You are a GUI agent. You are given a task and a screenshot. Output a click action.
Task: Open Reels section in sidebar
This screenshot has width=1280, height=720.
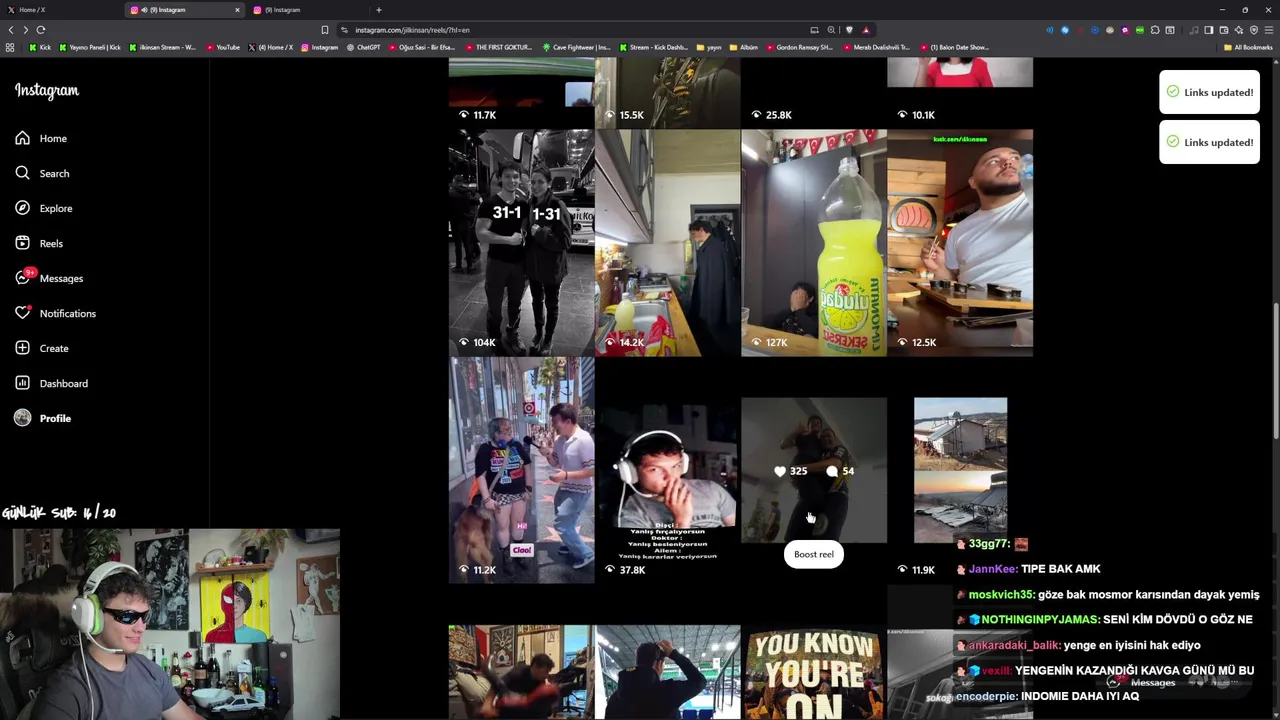[39, 243]
